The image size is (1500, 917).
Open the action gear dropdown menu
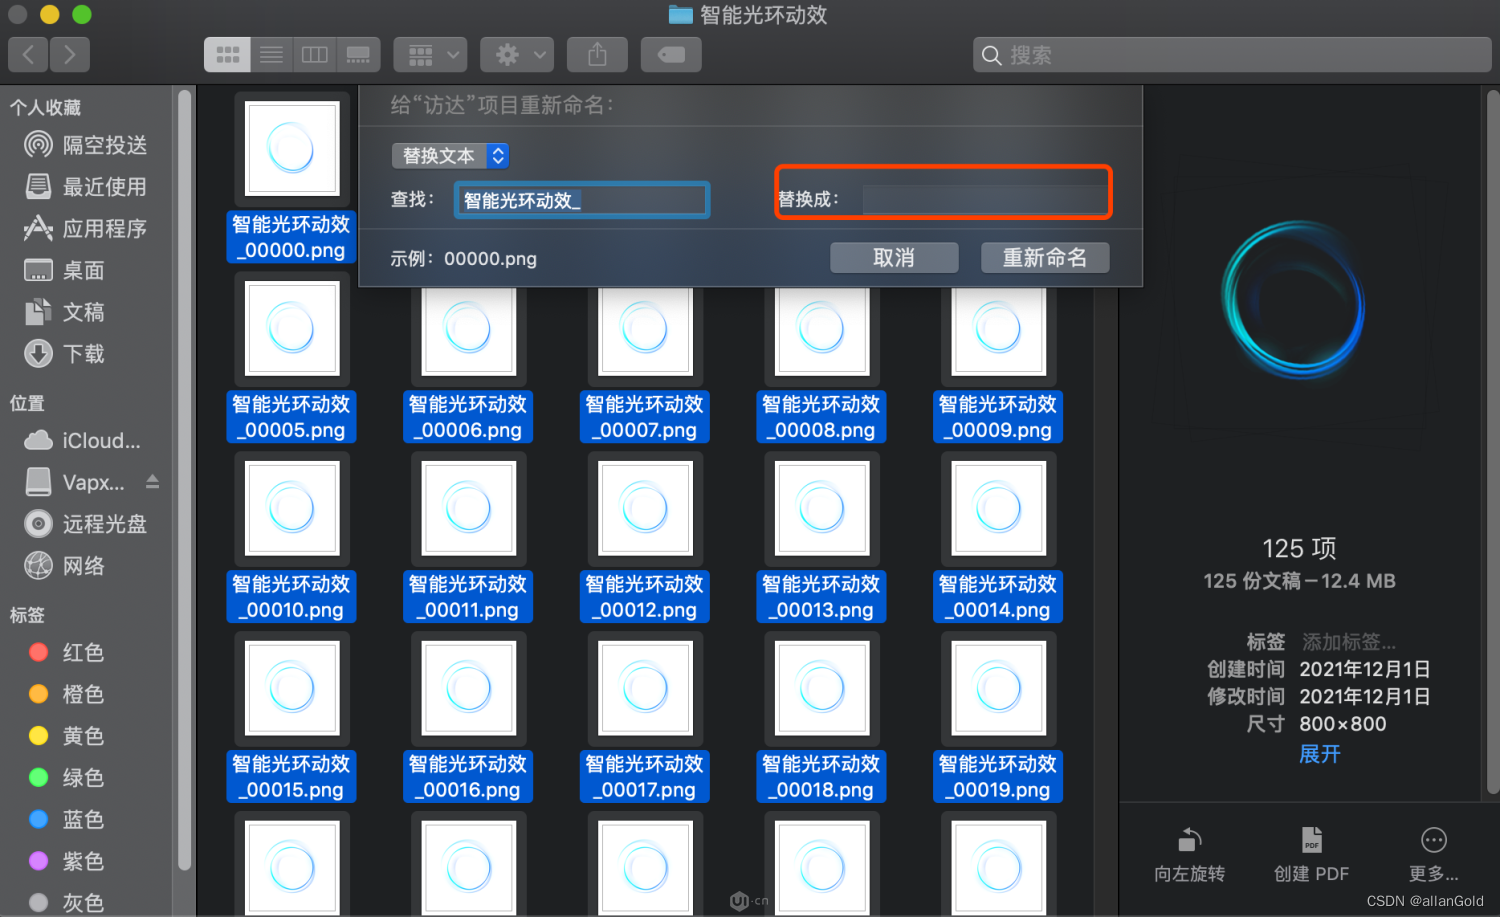coord(516,55)
